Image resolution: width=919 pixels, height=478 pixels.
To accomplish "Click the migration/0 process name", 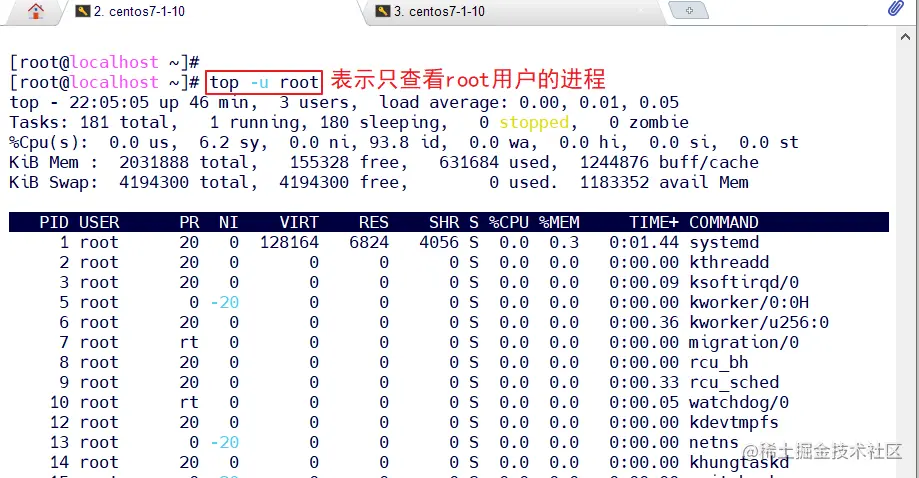I will tap(744, 342).
